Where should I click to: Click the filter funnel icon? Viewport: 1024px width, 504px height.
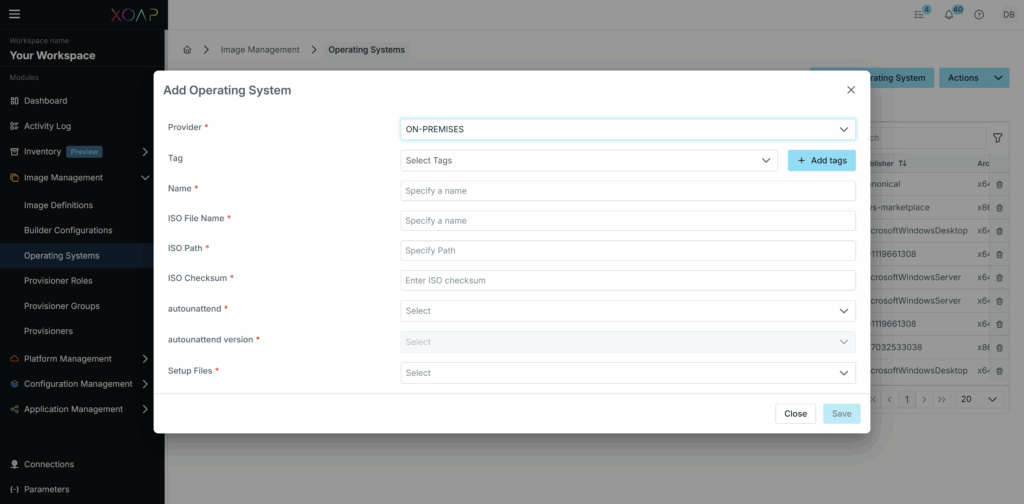(997, 138)
